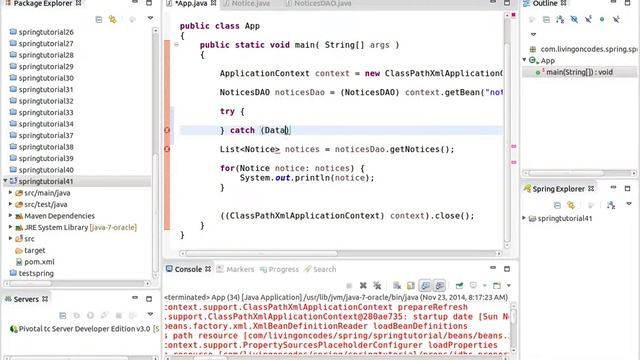Click the Terminate button in Console
The width and height of the screenshot is (640, 360).
click(349, 285)
